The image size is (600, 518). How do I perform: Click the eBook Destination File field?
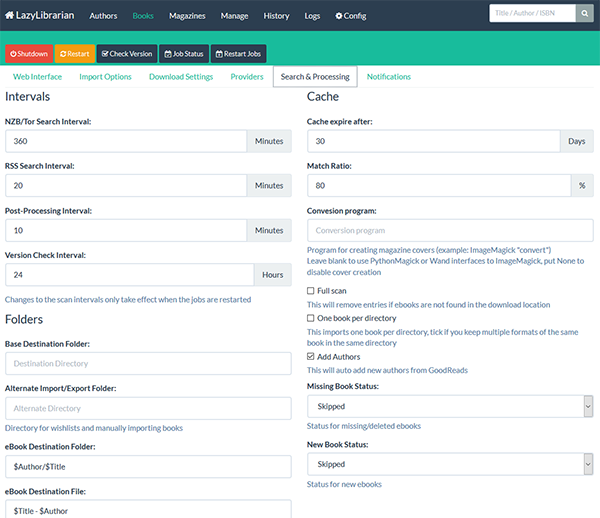tap(148, 509)
